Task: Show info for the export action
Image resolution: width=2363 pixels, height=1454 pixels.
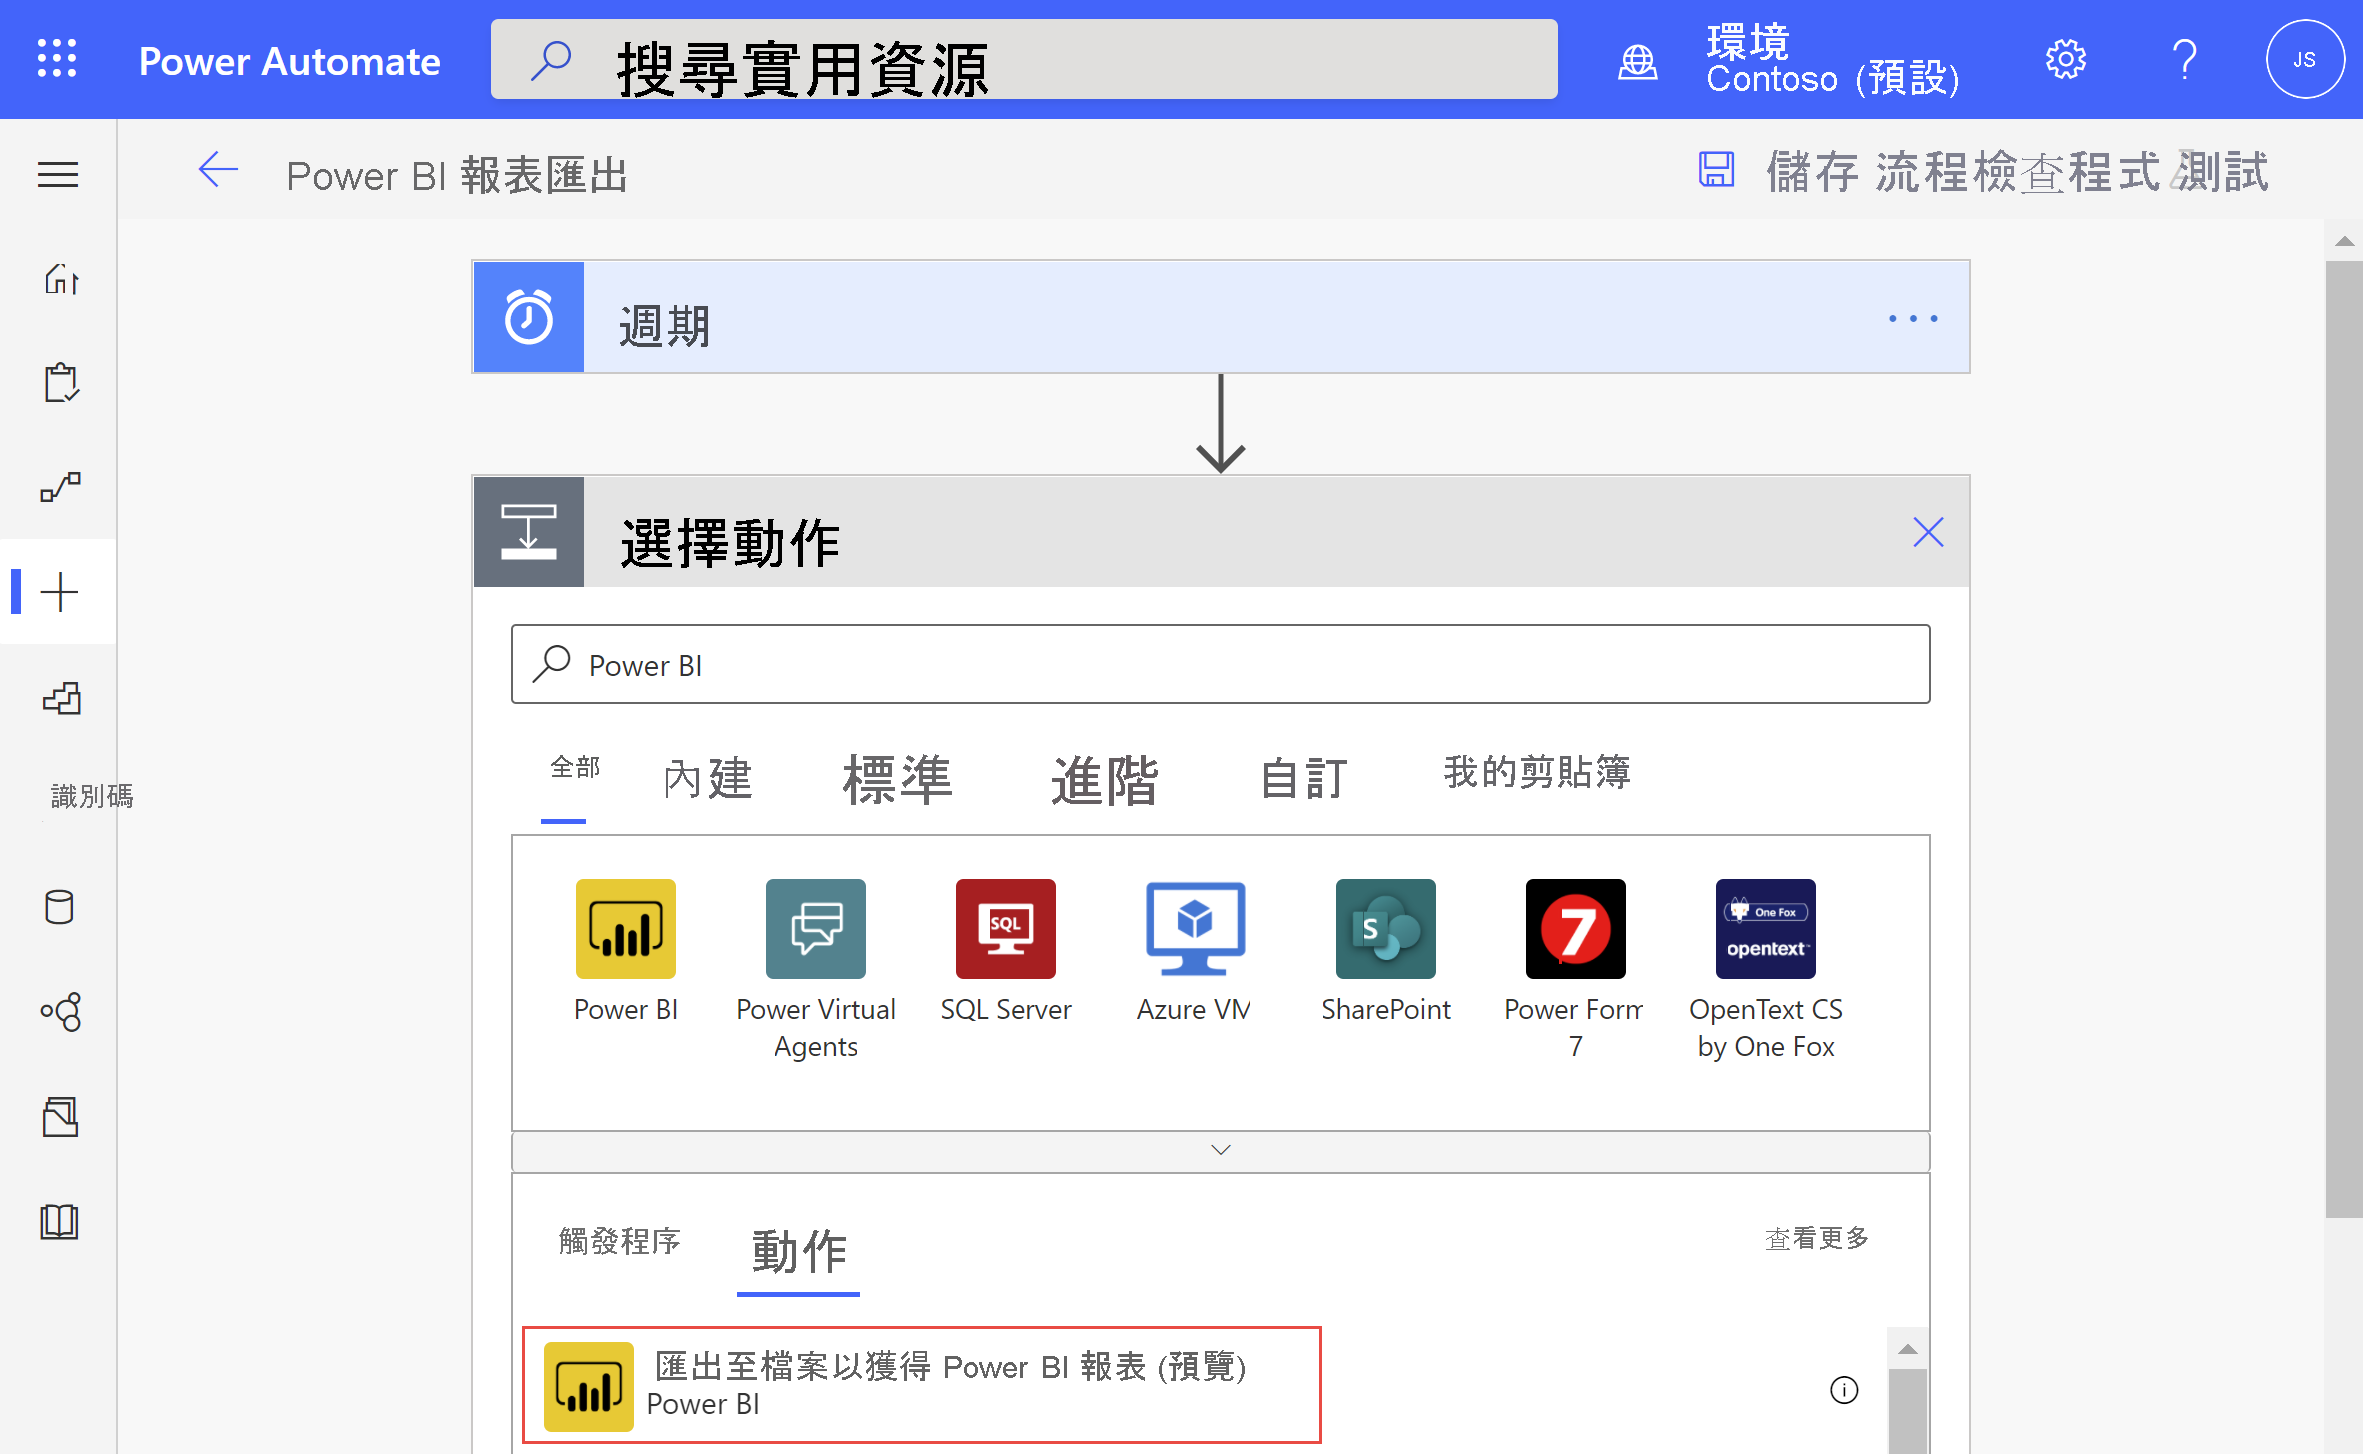Action: 1844,1390
